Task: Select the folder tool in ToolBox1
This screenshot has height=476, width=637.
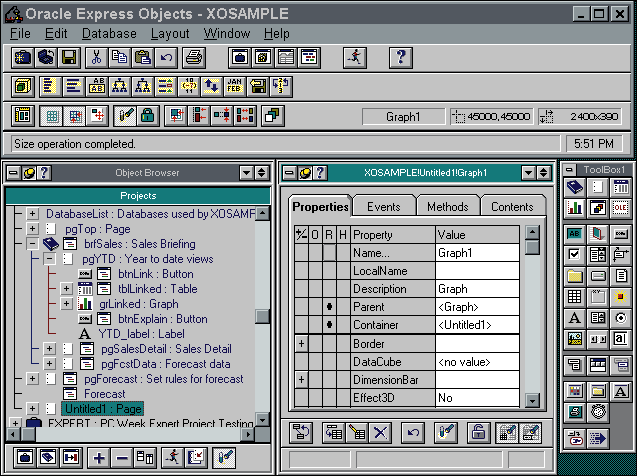Action: pyautogui.click(x=574, y=276)
